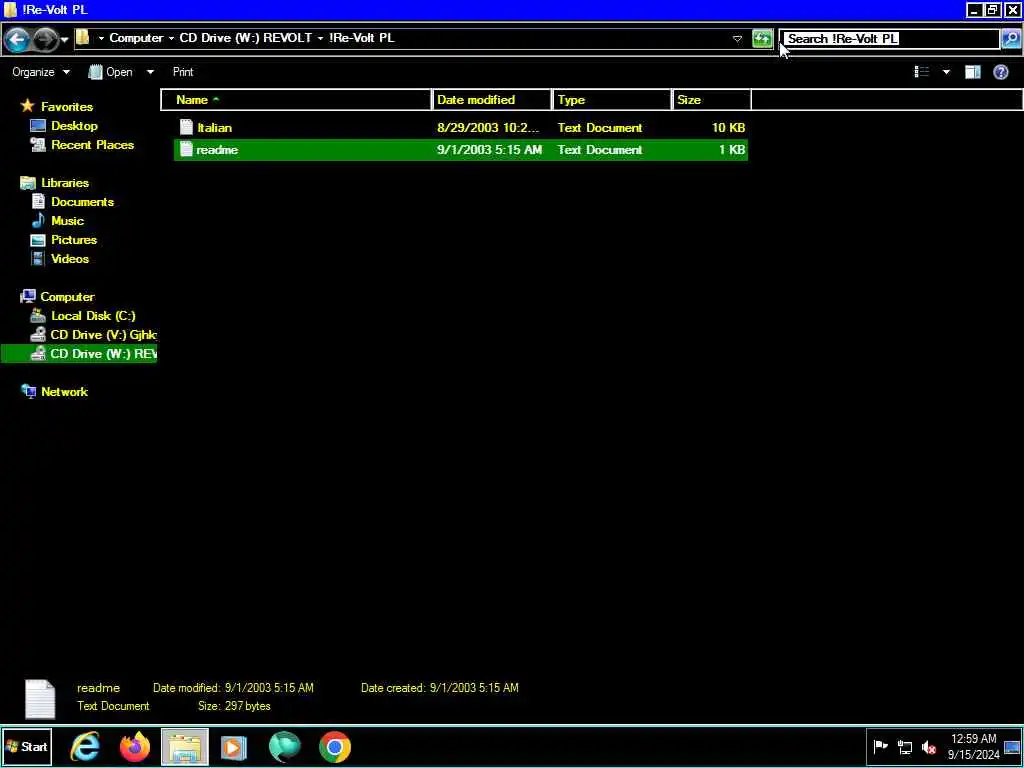Viewport: 1024px width, 768px height.
Task: Select the Computer breadcrumb in address bar
Action: [136, 38]
